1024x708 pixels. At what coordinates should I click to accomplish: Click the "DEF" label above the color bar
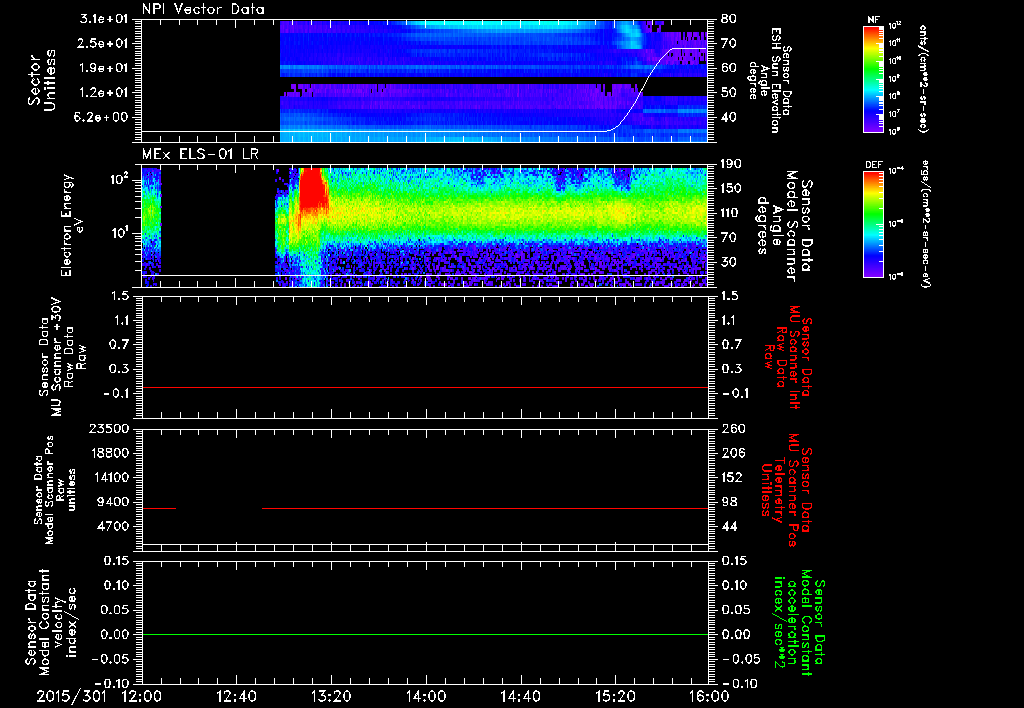pos(874,165)
